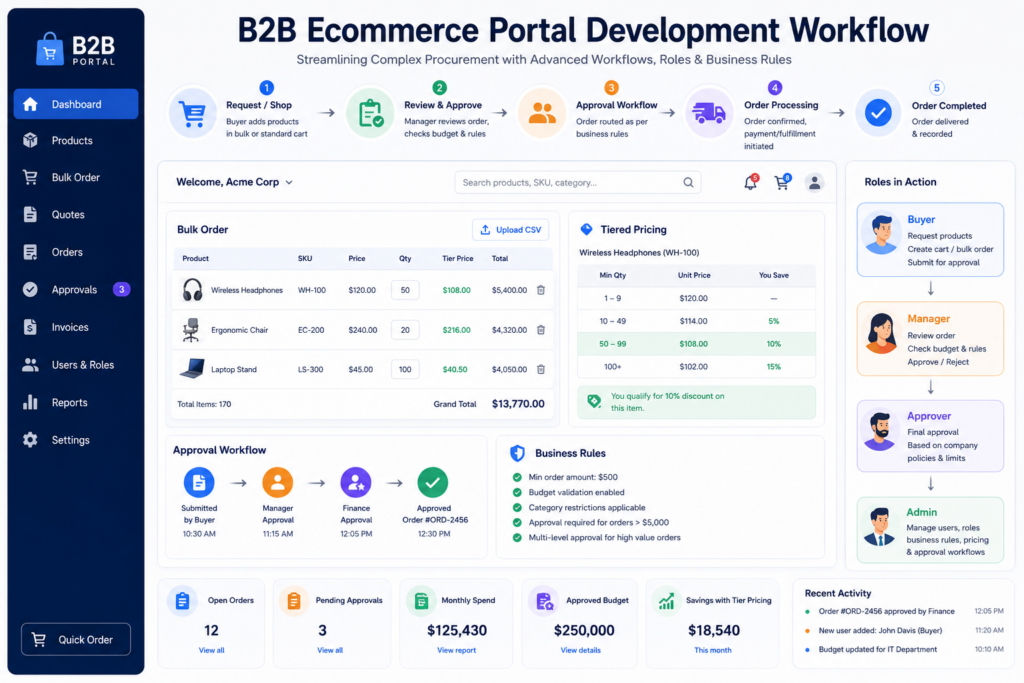Click View all under Pending Approvals

pyautogui.click(x=330, y=650)
